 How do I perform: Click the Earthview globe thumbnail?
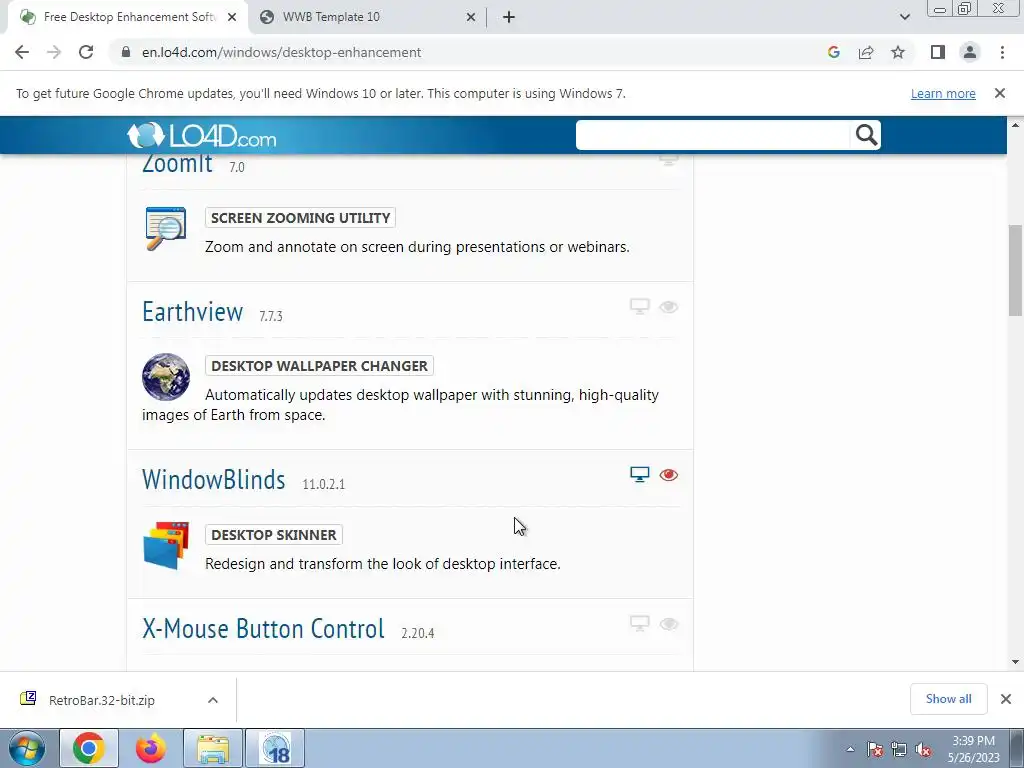point(166,377)
